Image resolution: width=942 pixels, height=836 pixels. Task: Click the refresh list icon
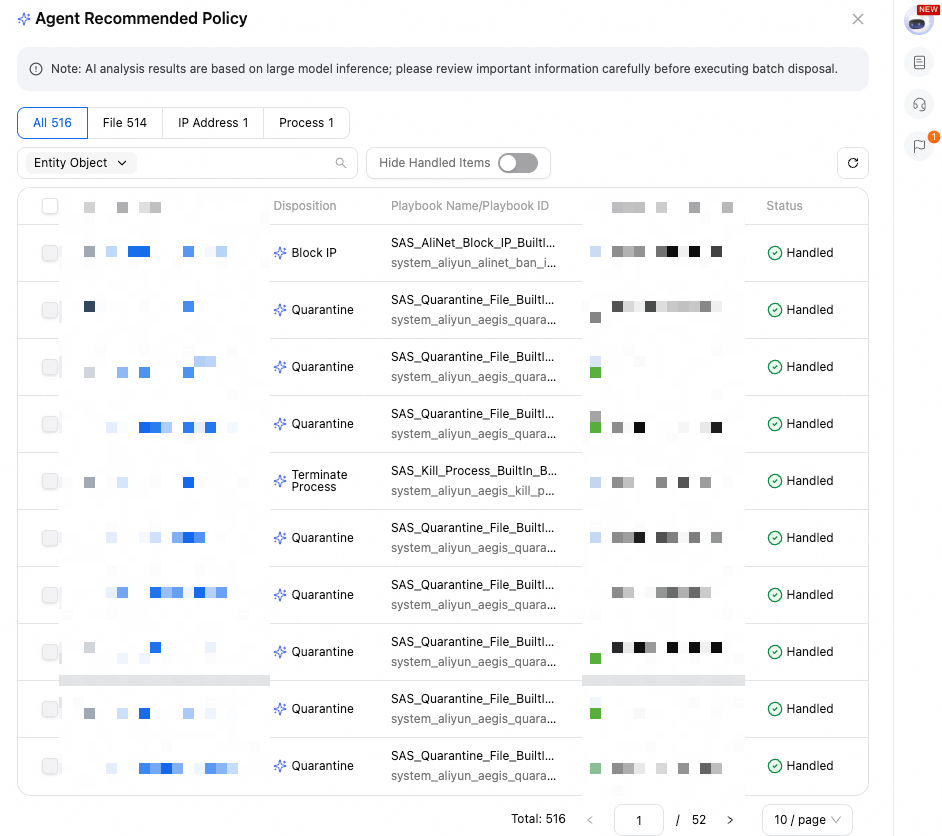[852, 163]
